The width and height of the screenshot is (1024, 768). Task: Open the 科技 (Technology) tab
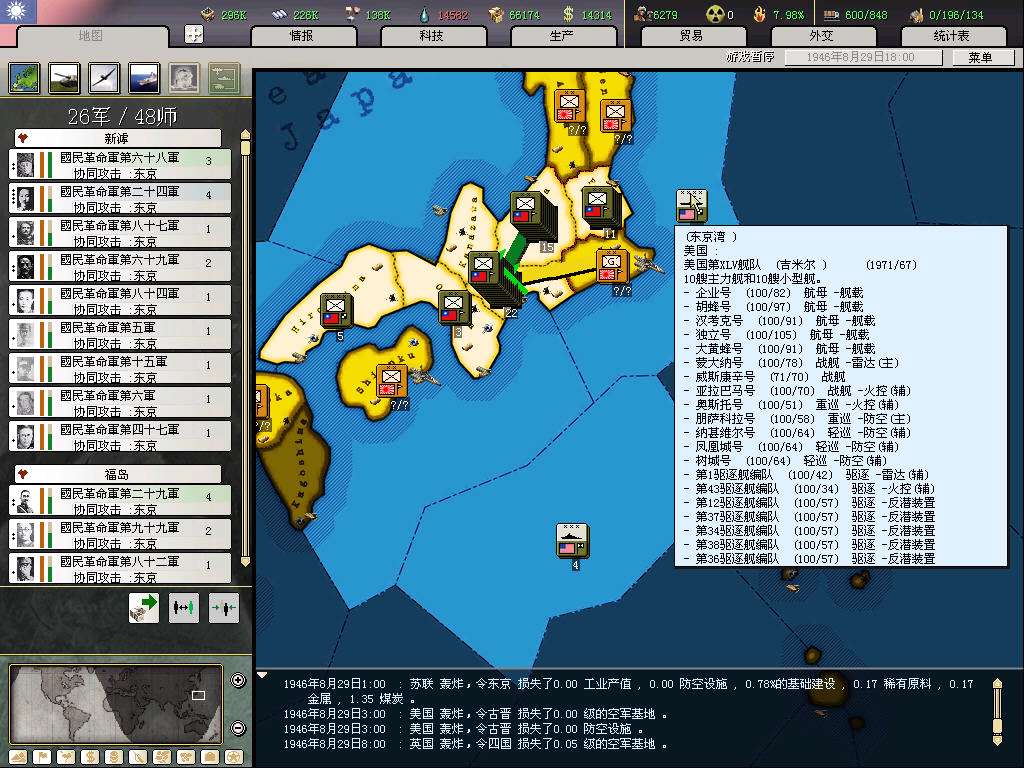tap(432, 36)
